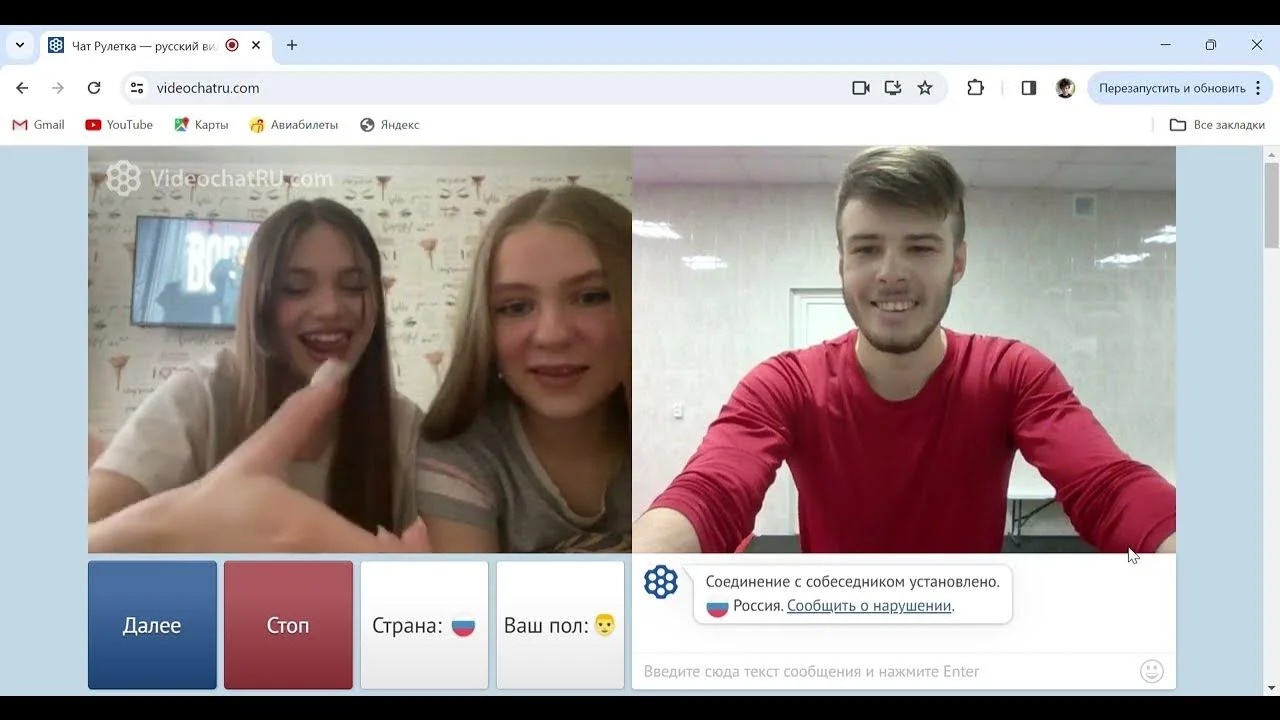Click the emoji smiley icon in chat
The width and height of the screenshot is (1280, 720).
click(x=1152, y=671)
